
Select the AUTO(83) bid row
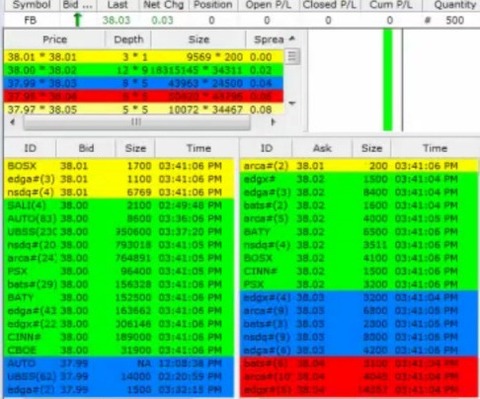[119, 218]
